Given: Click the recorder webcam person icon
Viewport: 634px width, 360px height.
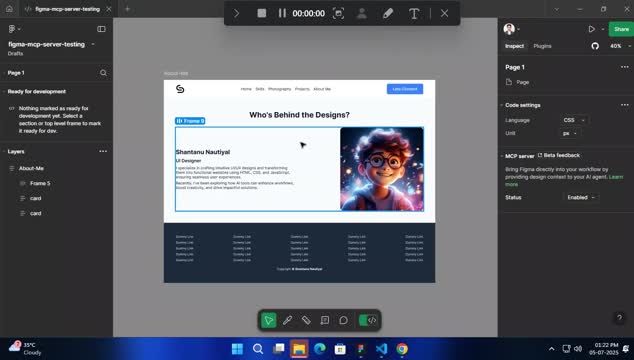Looking at the screenshot, I should (x=362, y=13).
